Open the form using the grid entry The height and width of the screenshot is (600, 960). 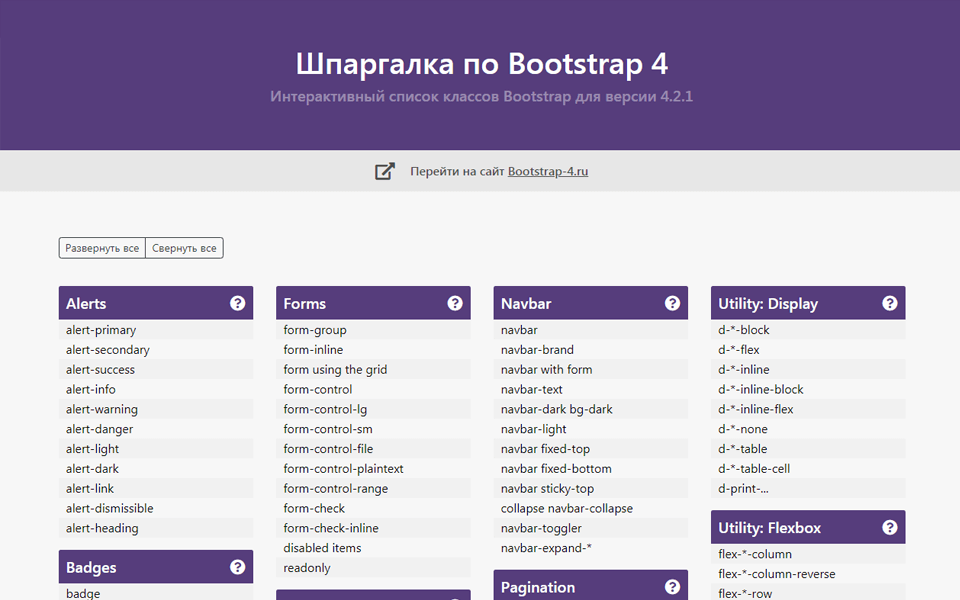tap(373, 369)
